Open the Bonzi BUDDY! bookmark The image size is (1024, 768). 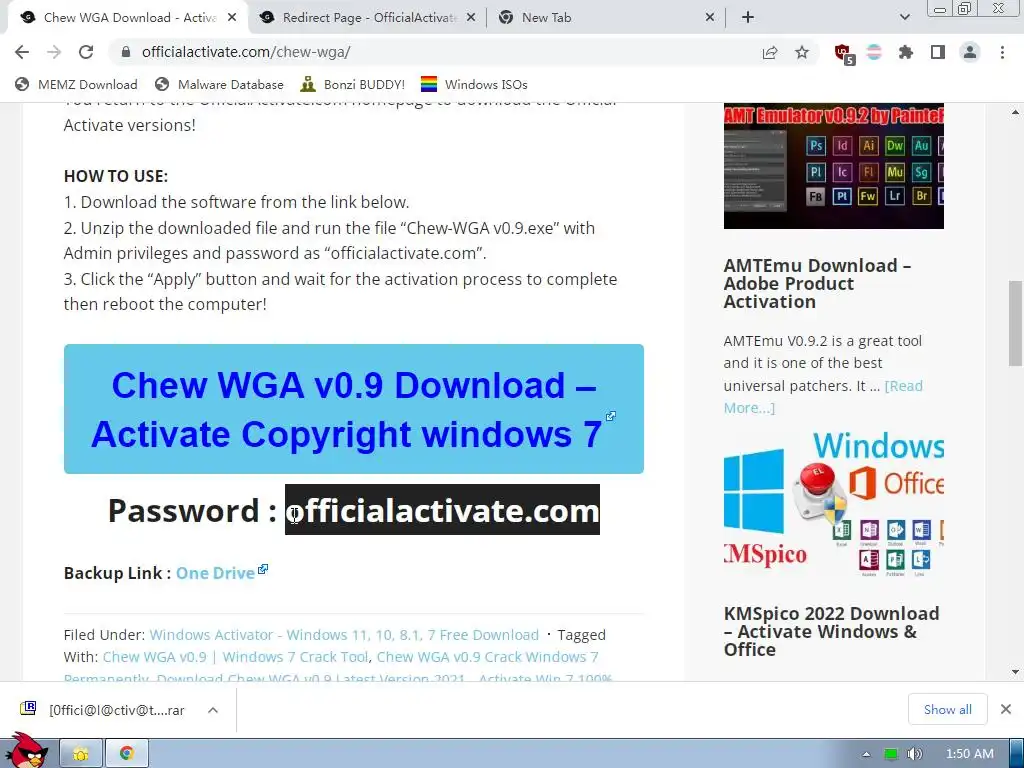[353, 84]
